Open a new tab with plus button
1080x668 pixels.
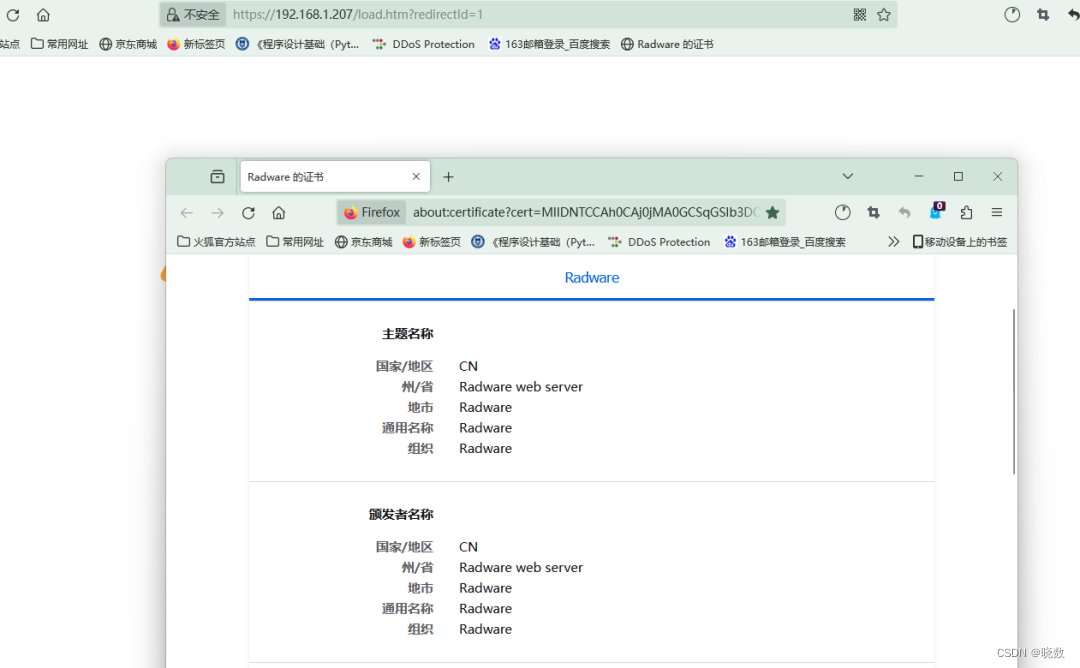pos(448,177)
